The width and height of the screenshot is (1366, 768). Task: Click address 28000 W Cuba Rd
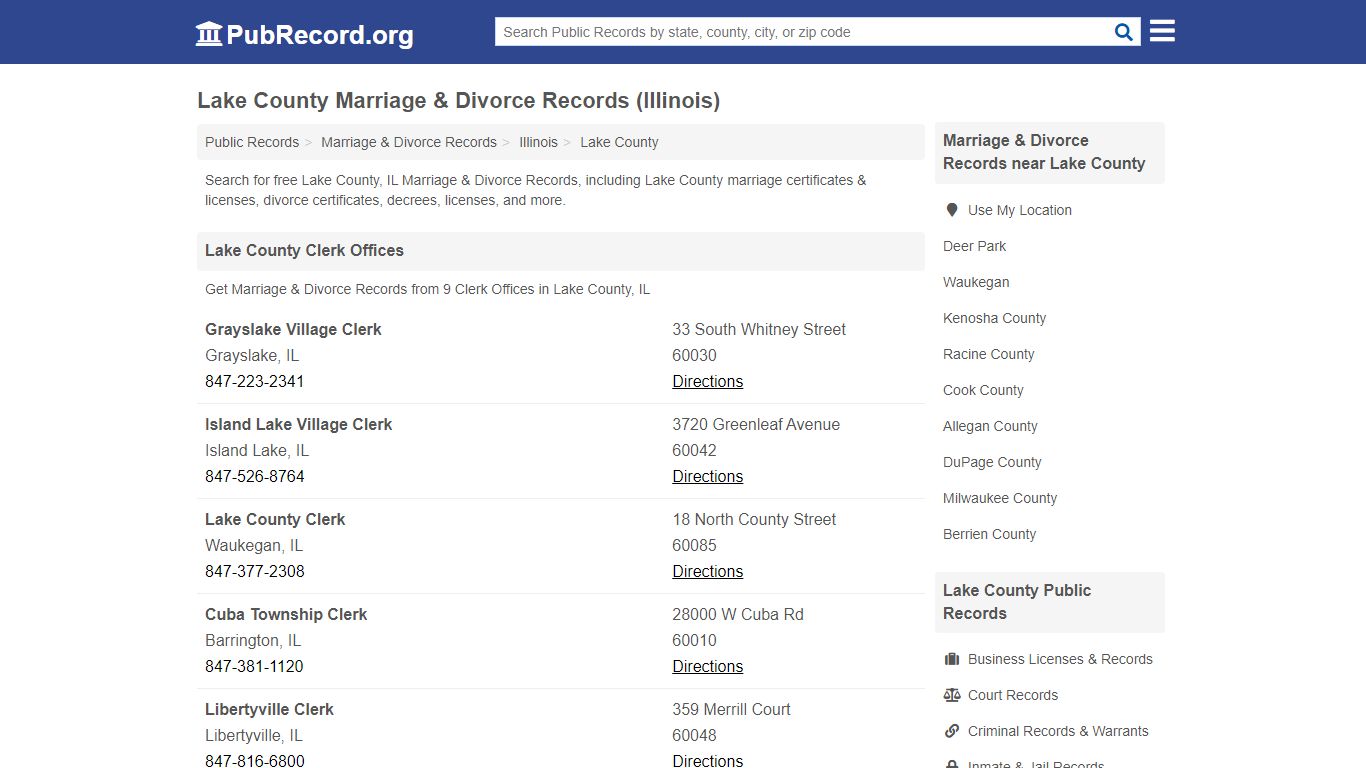738,614
